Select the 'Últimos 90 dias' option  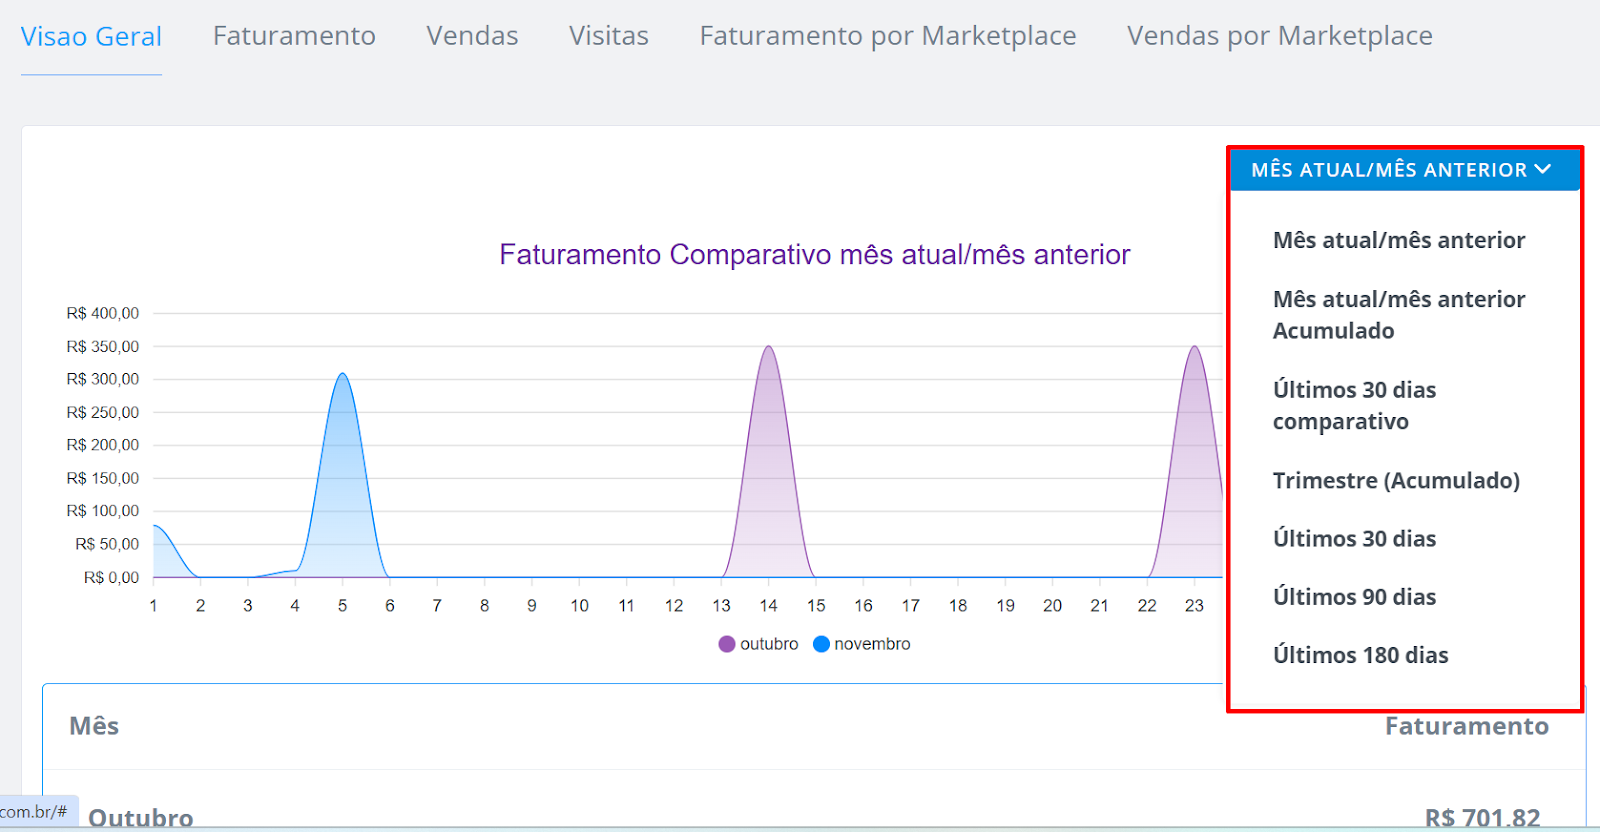pos(1354,597)
